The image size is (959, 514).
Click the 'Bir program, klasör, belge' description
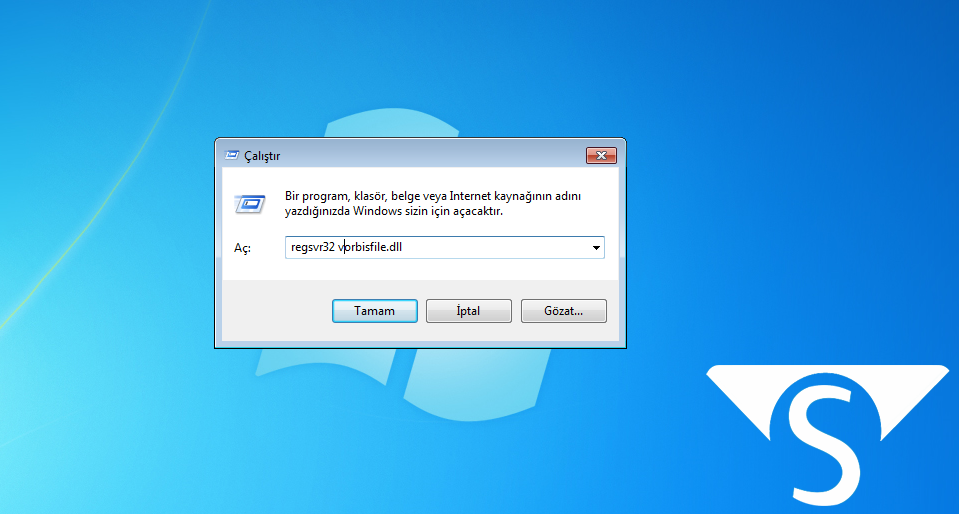(x=433, y=204)
